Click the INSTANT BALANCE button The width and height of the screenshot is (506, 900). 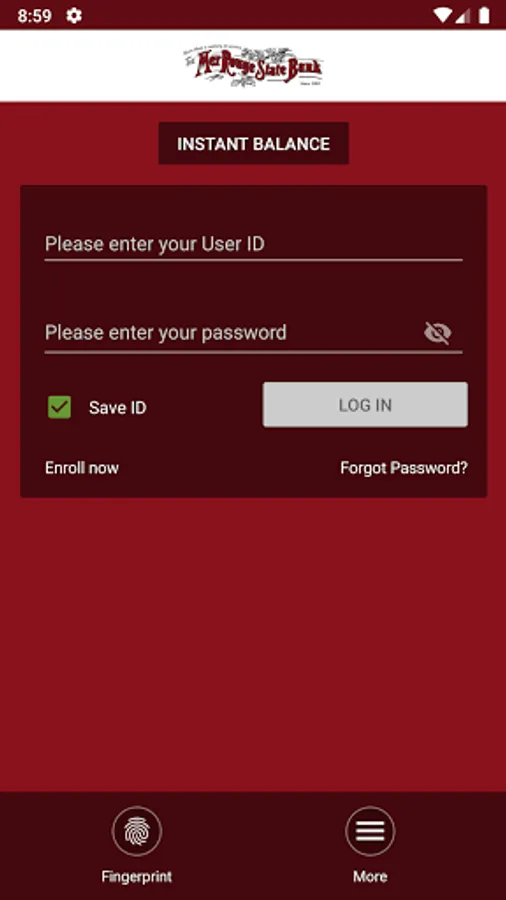point(254,143)
